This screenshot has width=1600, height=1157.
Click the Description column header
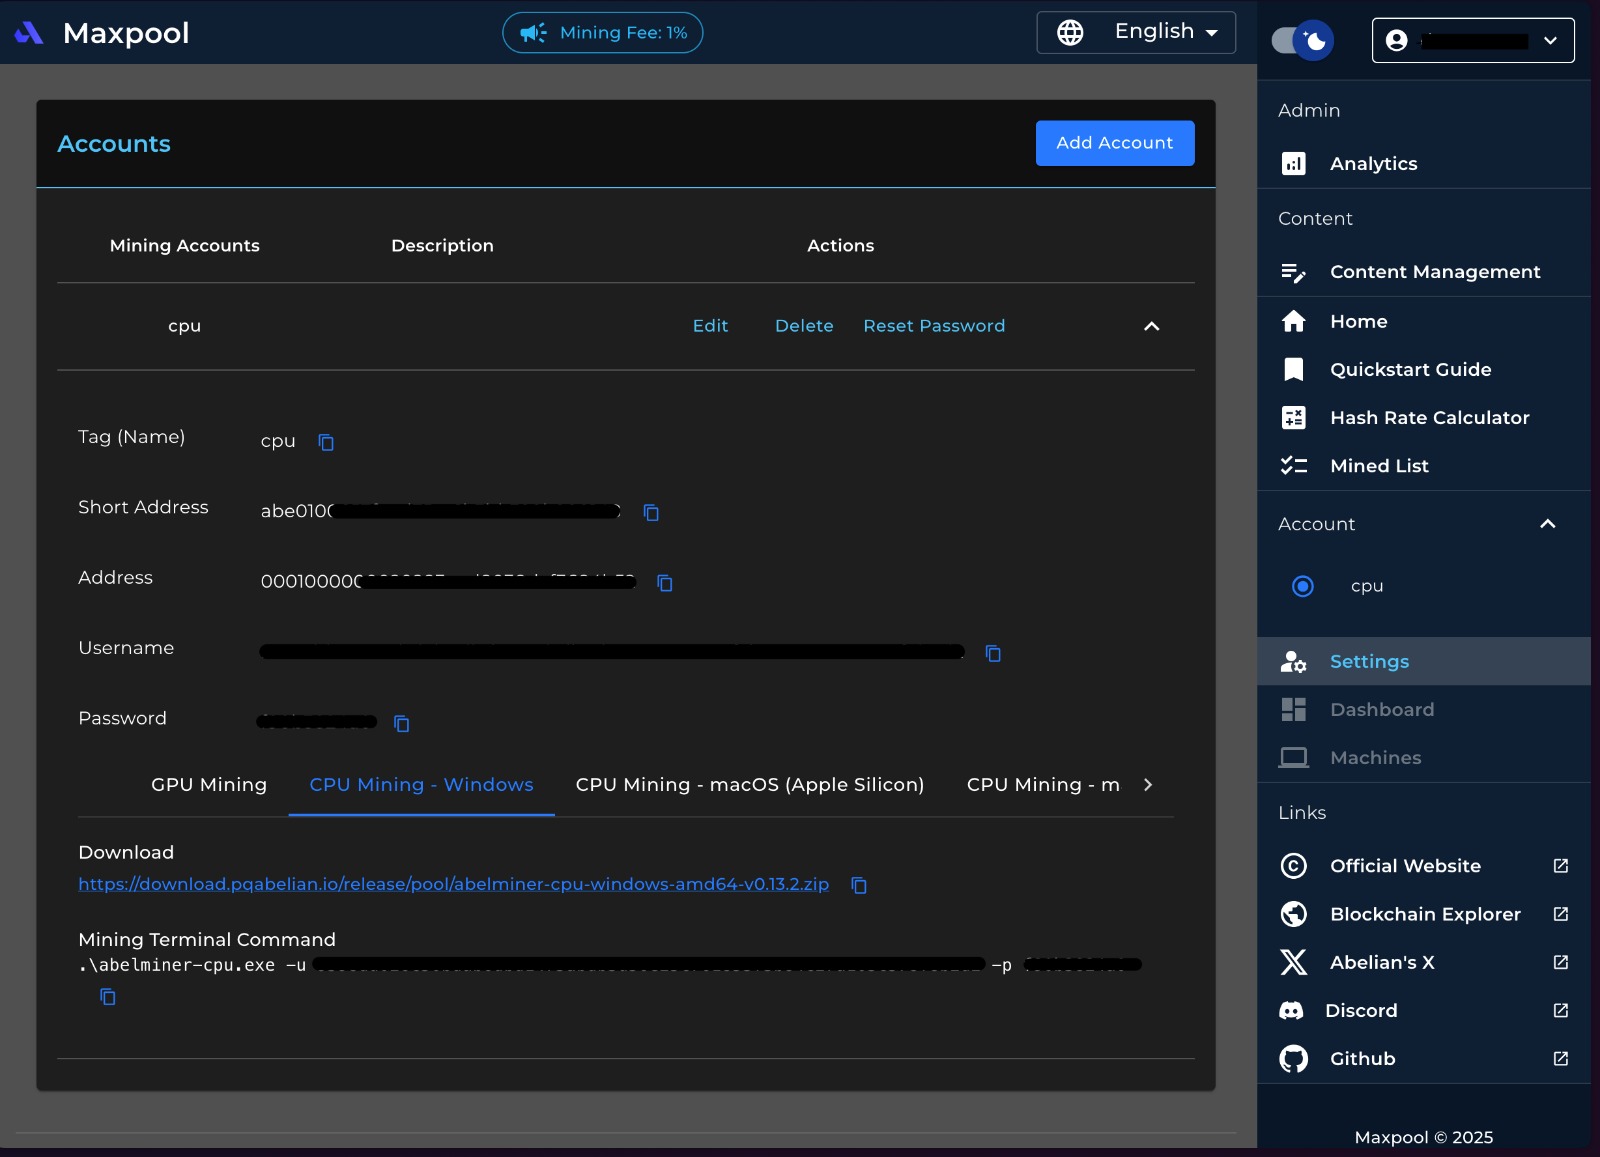(x=442, y=246)
